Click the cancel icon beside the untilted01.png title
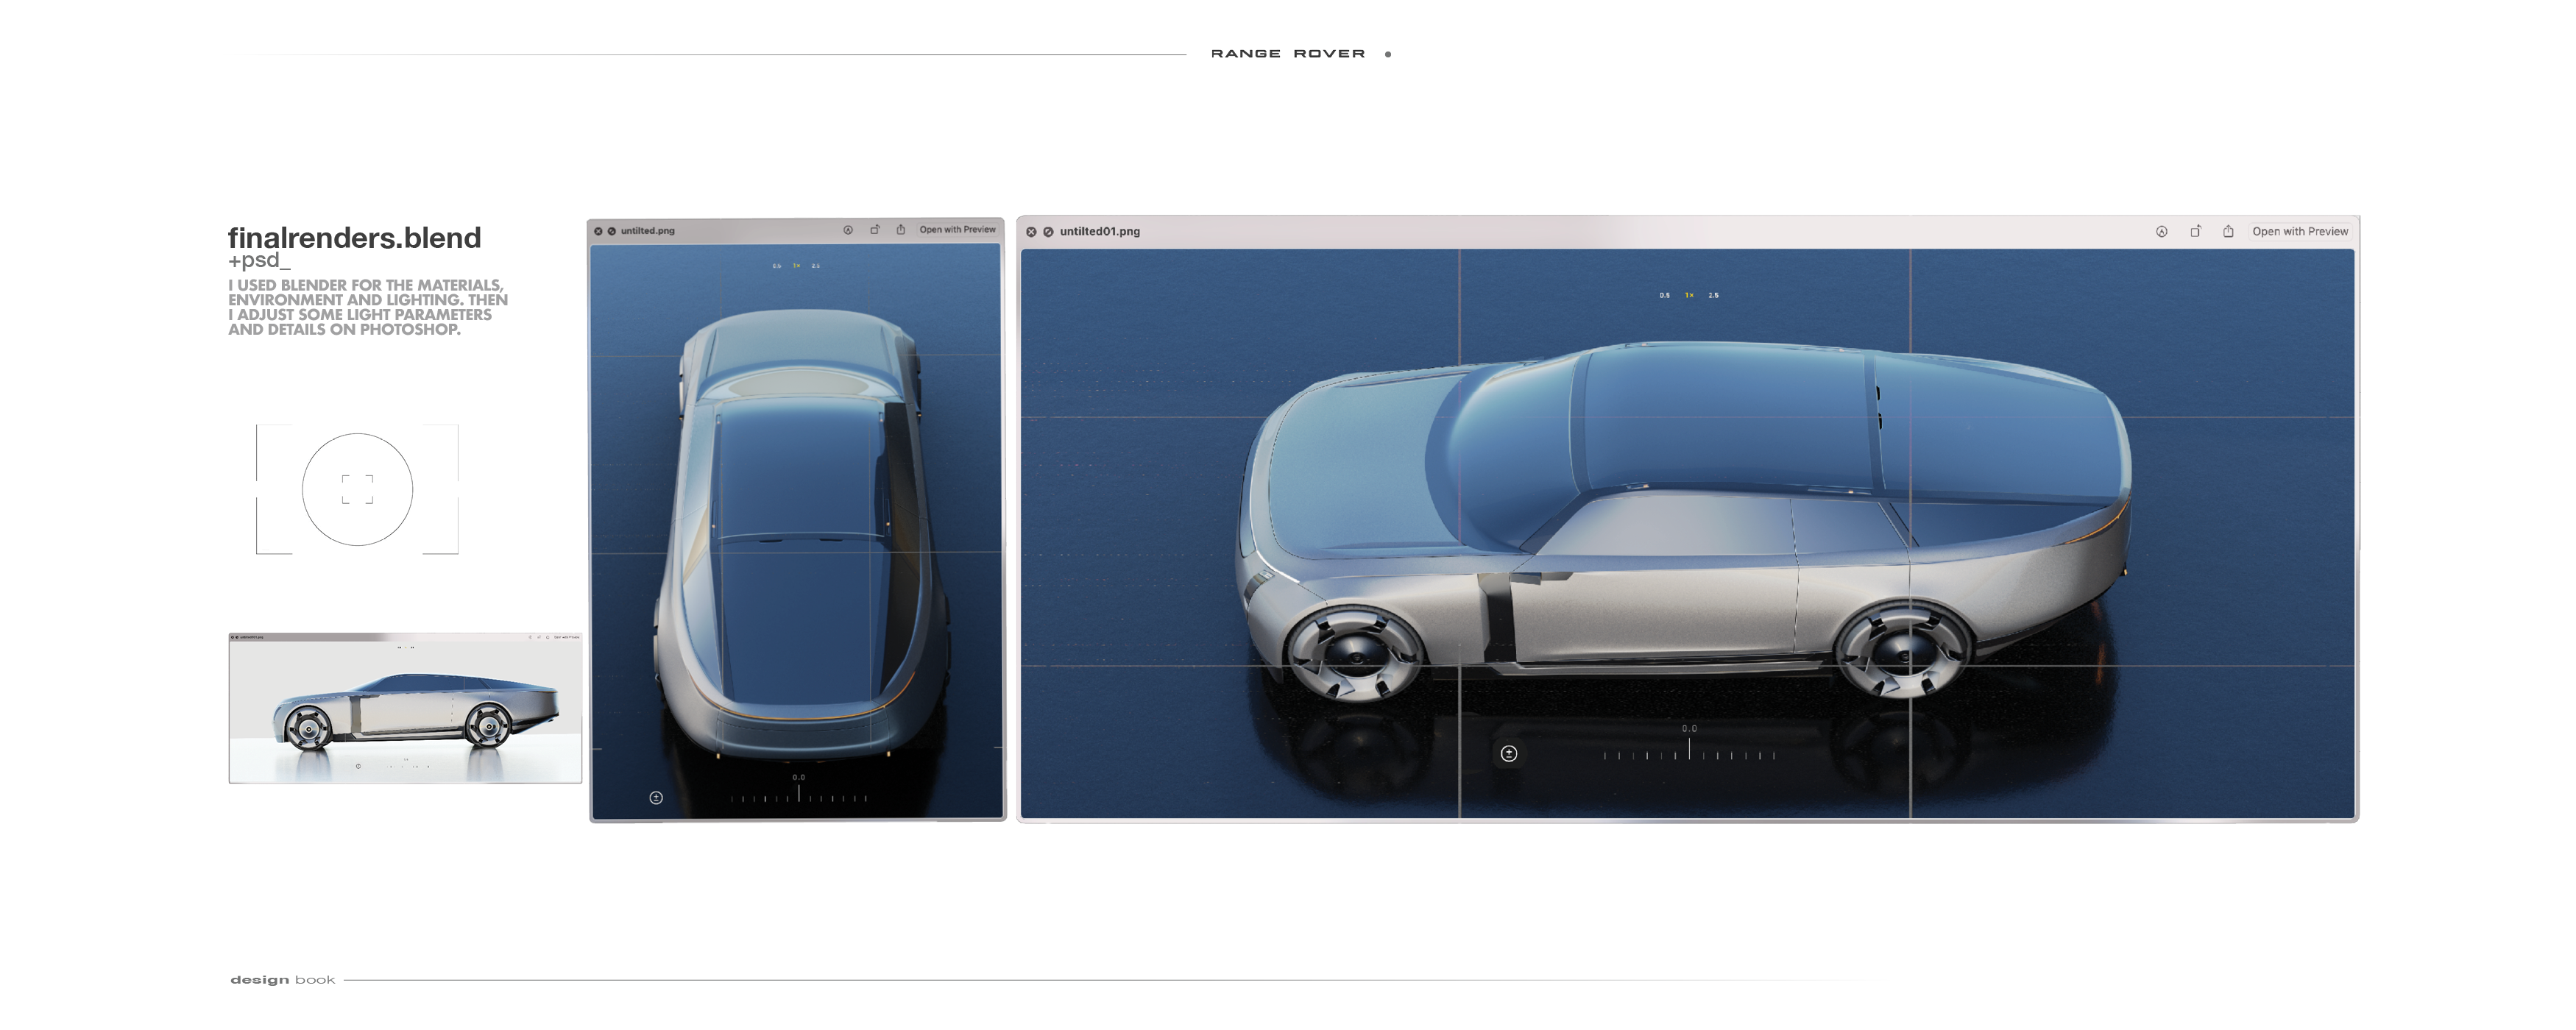 tap(1047, 231)
